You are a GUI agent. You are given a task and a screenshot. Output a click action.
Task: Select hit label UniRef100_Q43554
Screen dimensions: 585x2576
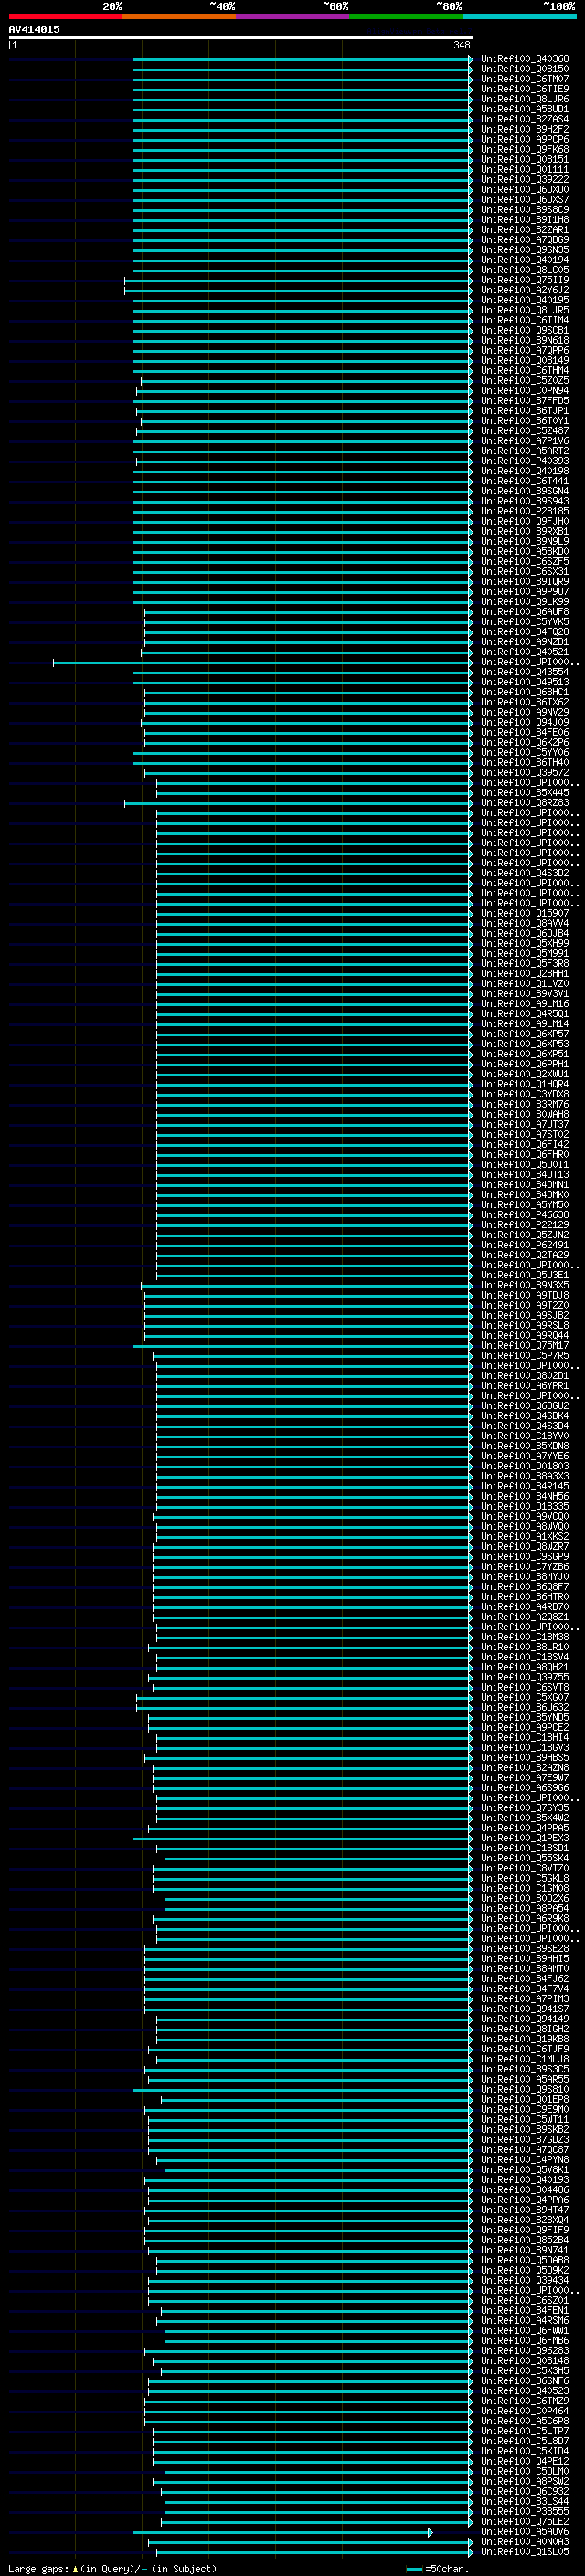[525, 672]
